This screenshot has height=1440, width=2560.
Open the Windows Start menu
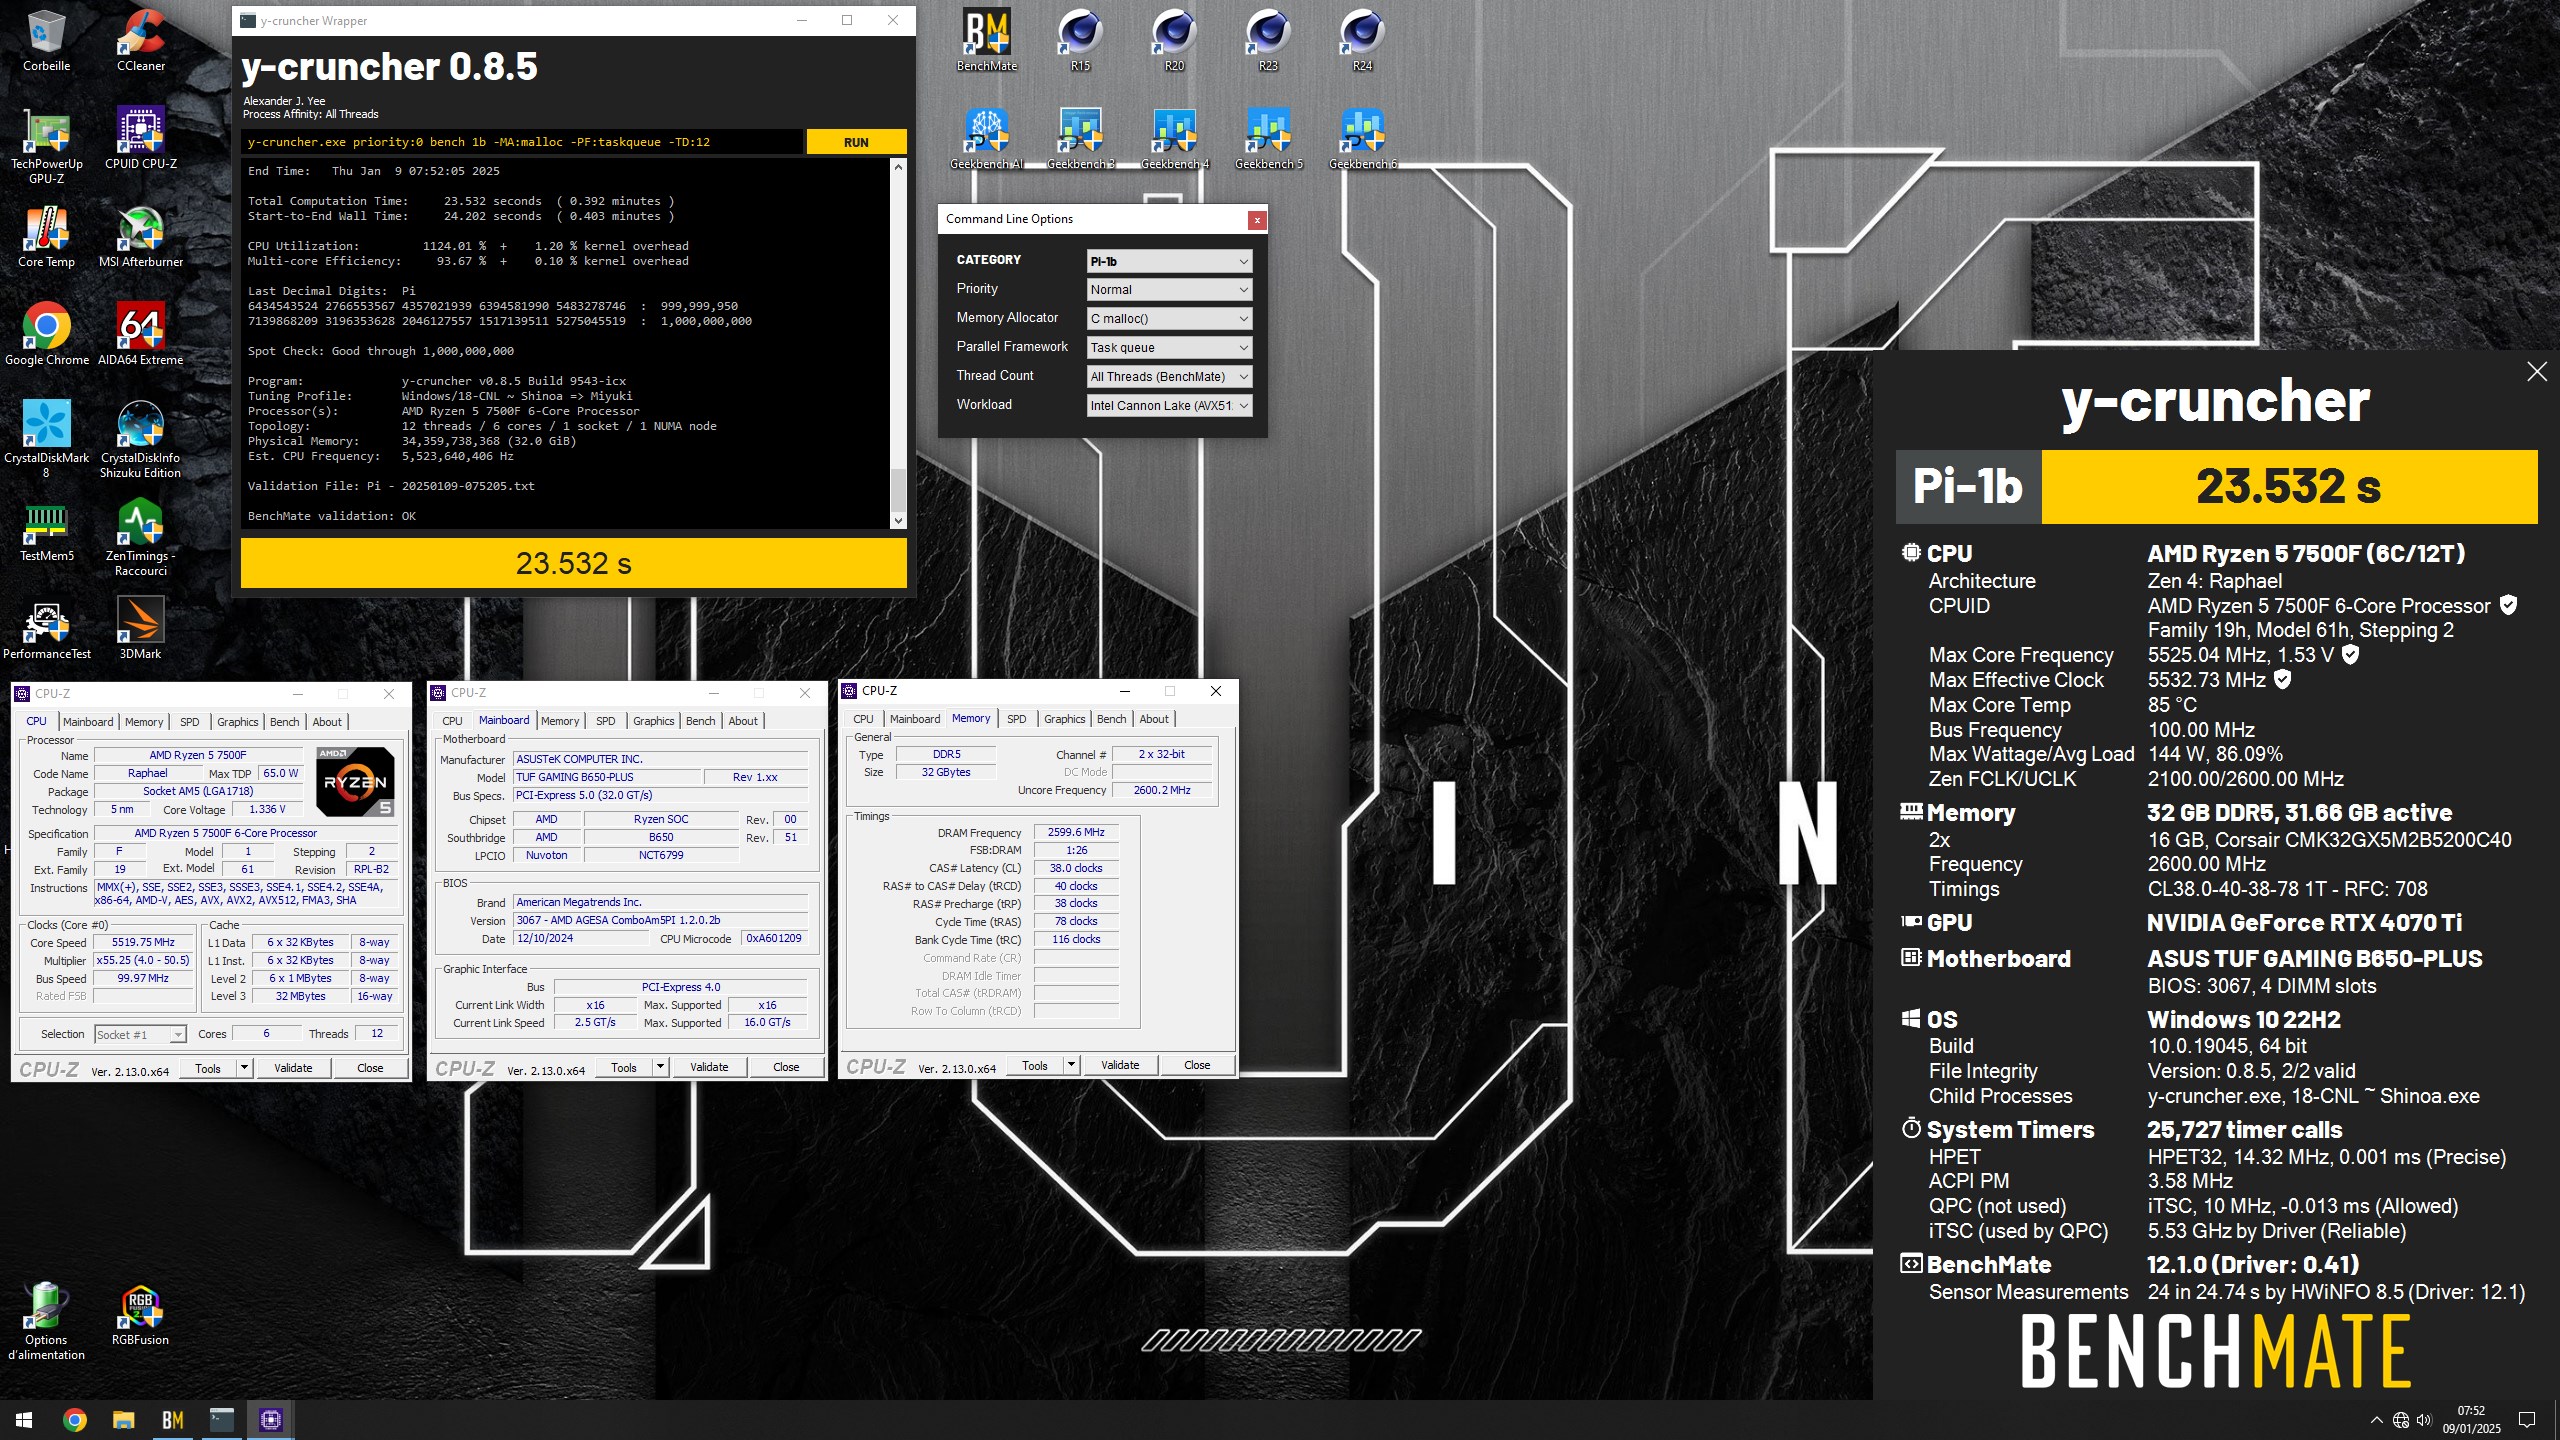coord(24,1420)
